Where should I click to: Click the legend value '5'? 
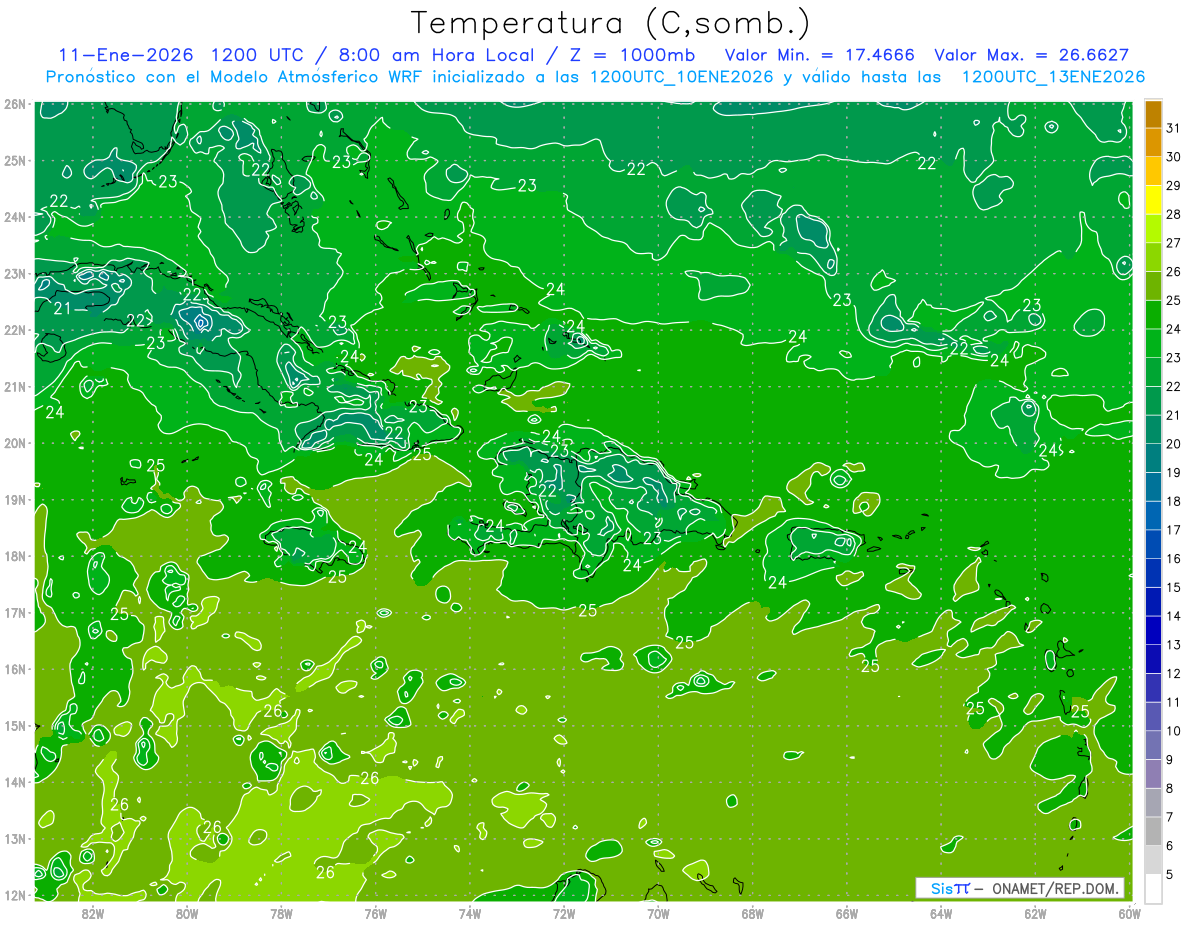[1170, 875]
